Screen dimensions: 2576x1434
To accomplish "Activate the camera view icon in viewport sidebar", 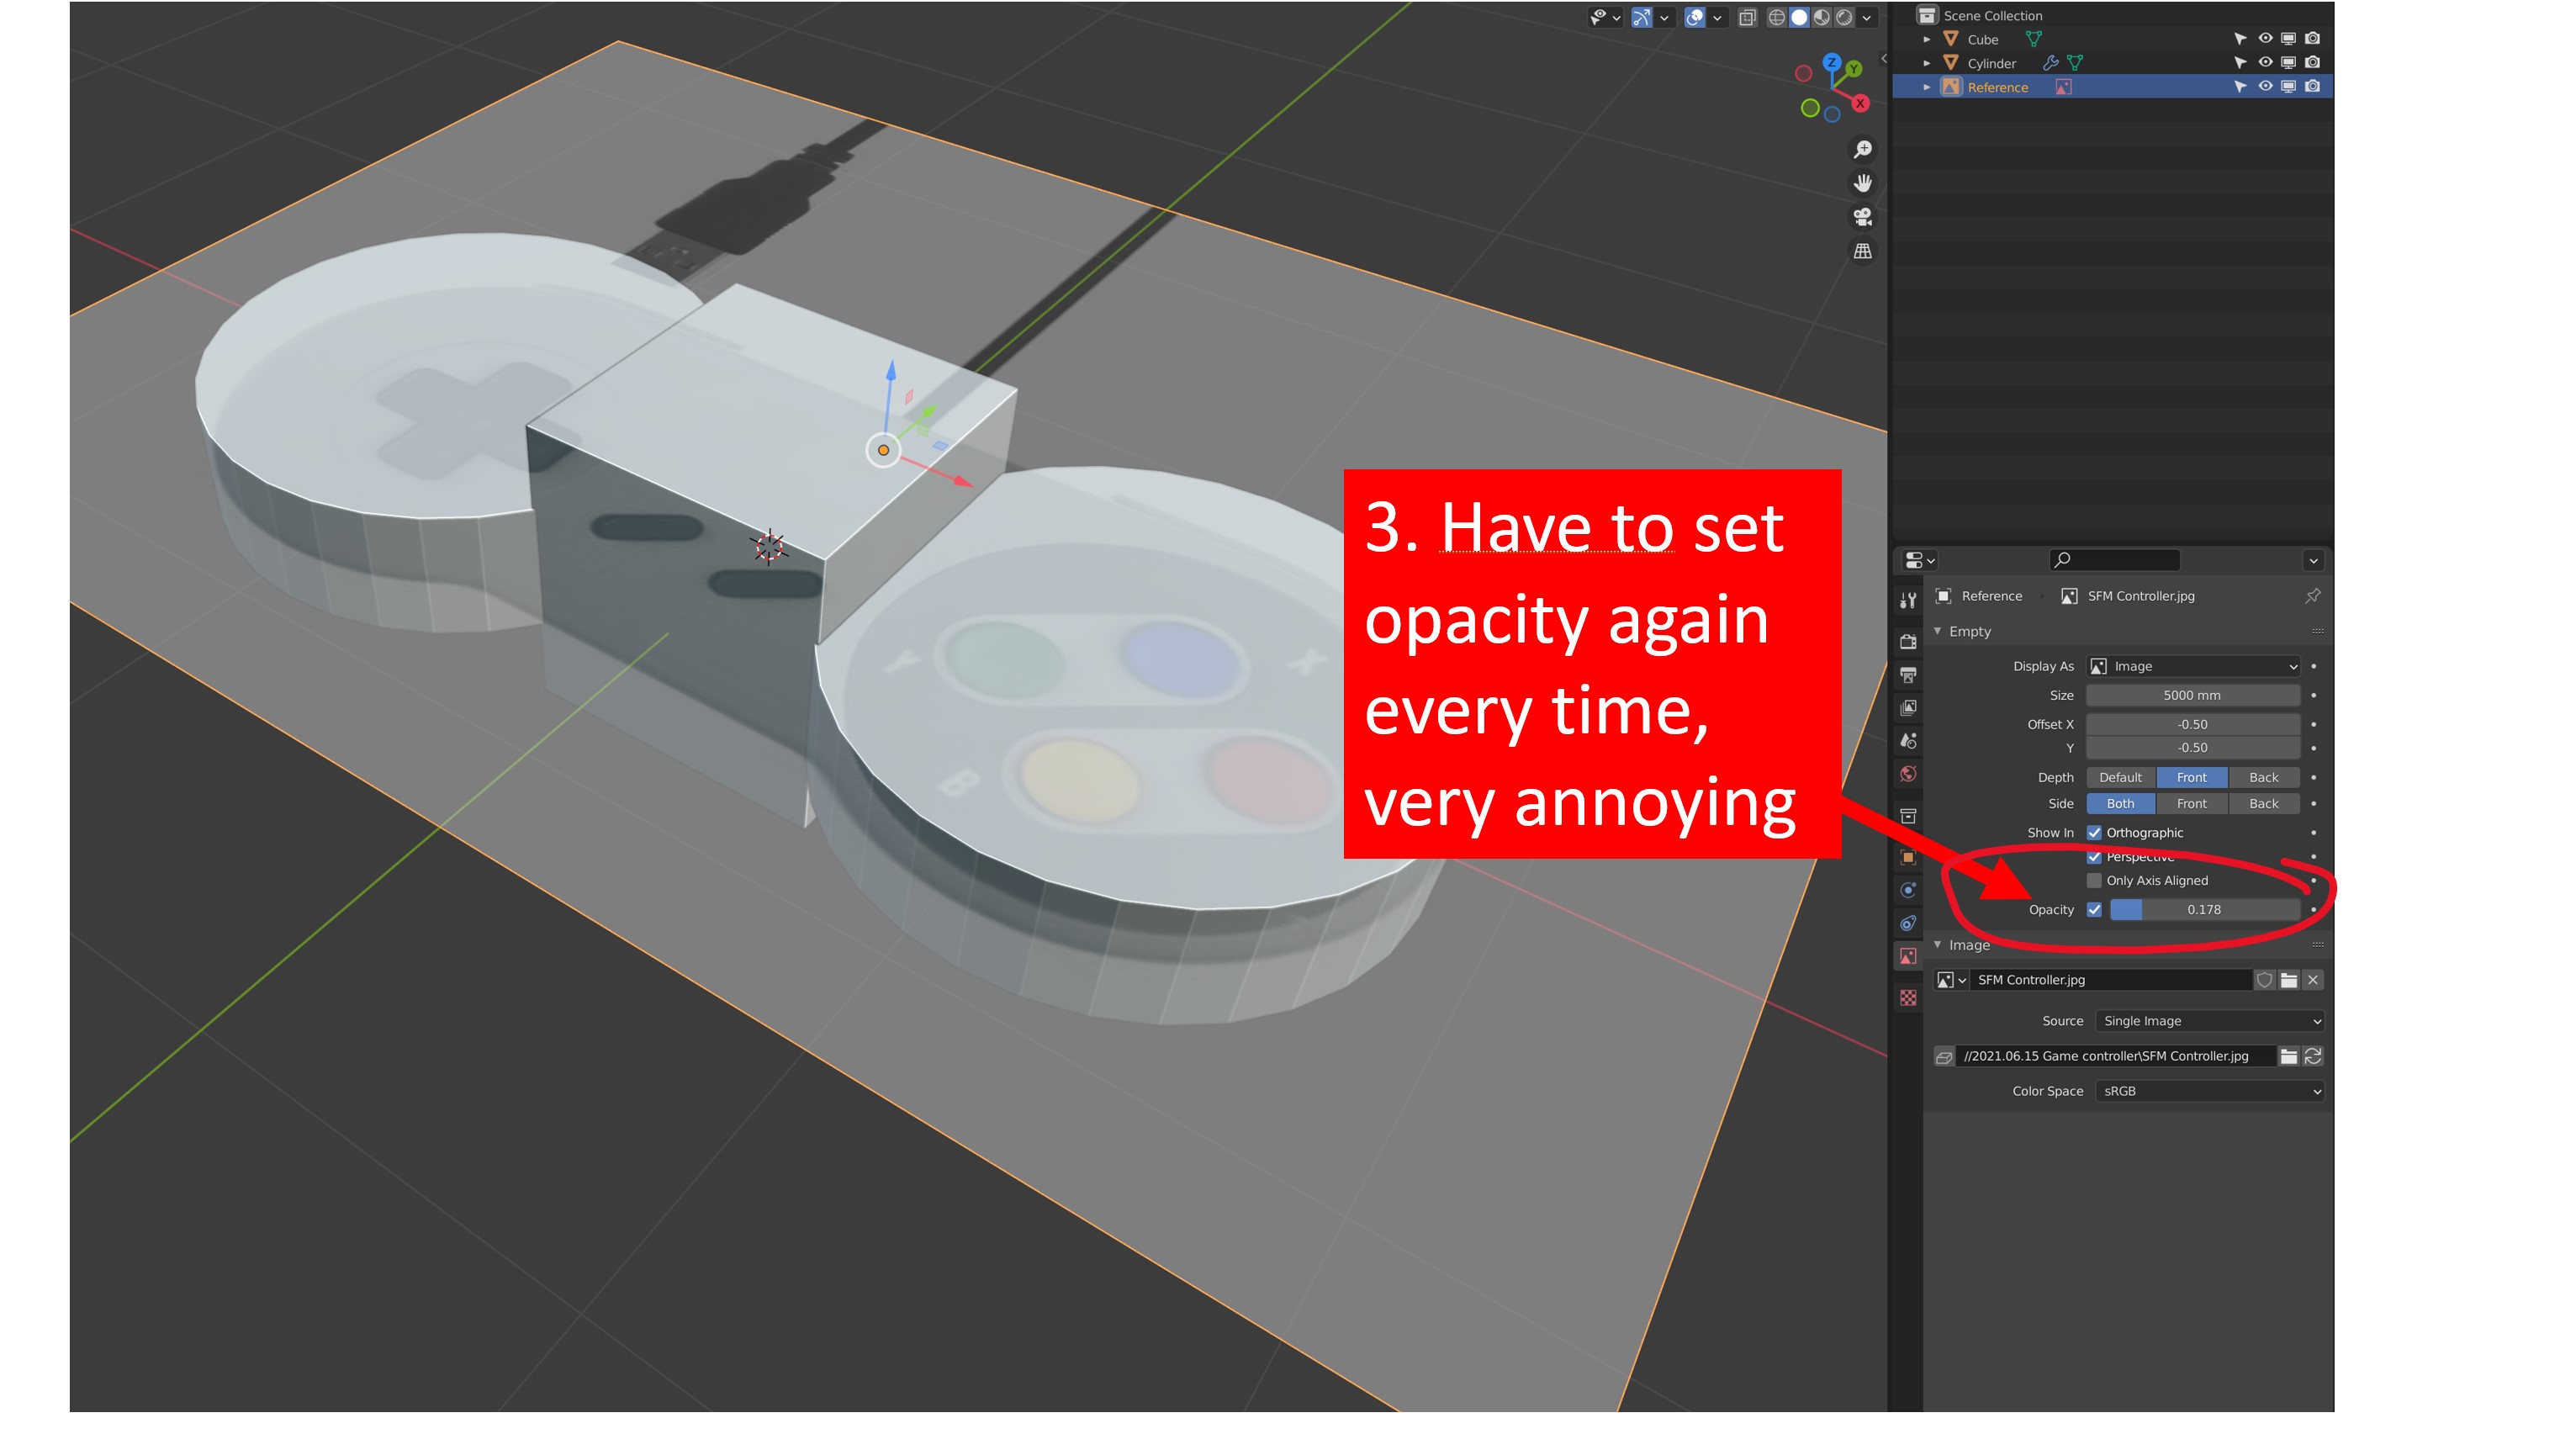I will pos(1862,217).
